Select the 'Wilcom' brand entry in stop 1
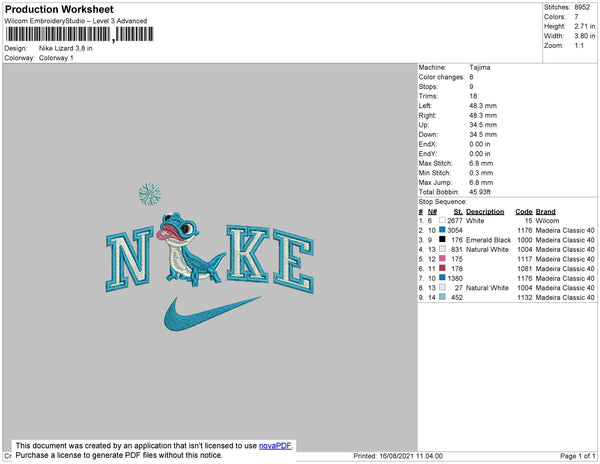This screenshot has width=600, height=464. [x=547, y=221]
